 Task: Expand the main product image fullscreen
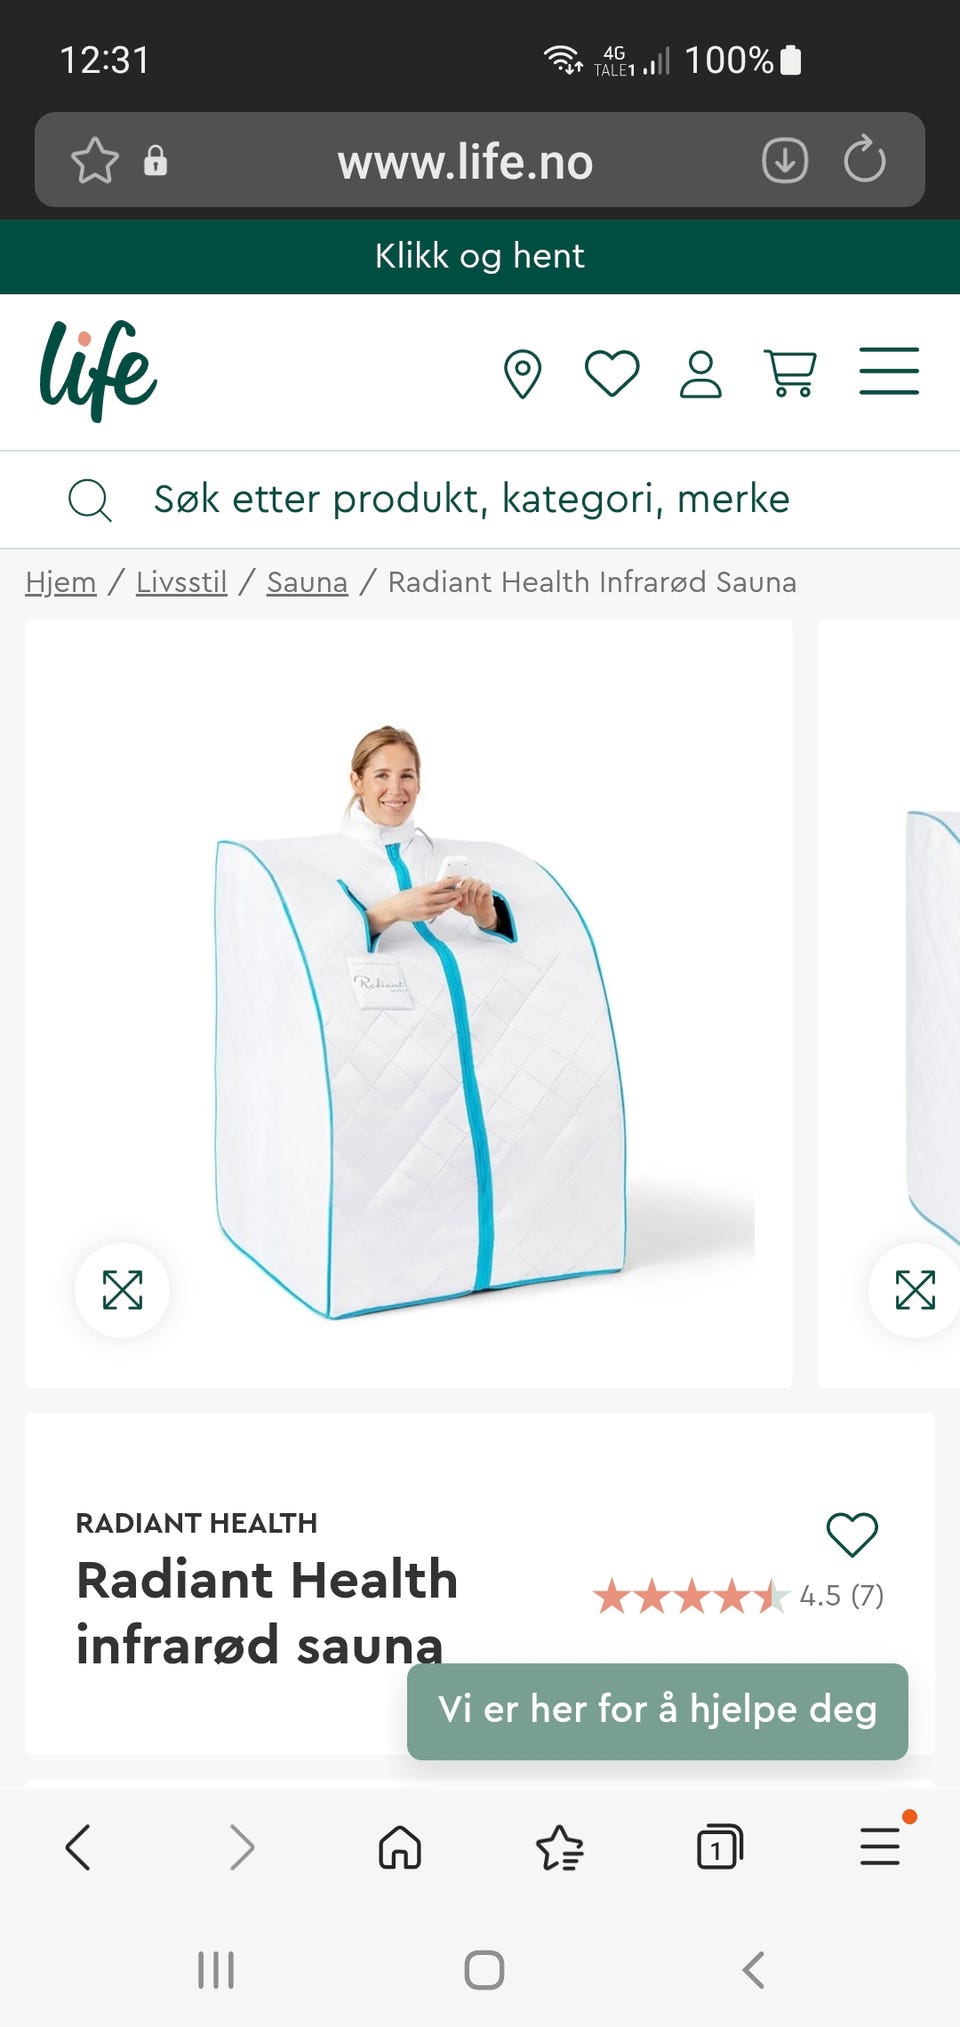pyautogui.click(x=122, y=1290)
